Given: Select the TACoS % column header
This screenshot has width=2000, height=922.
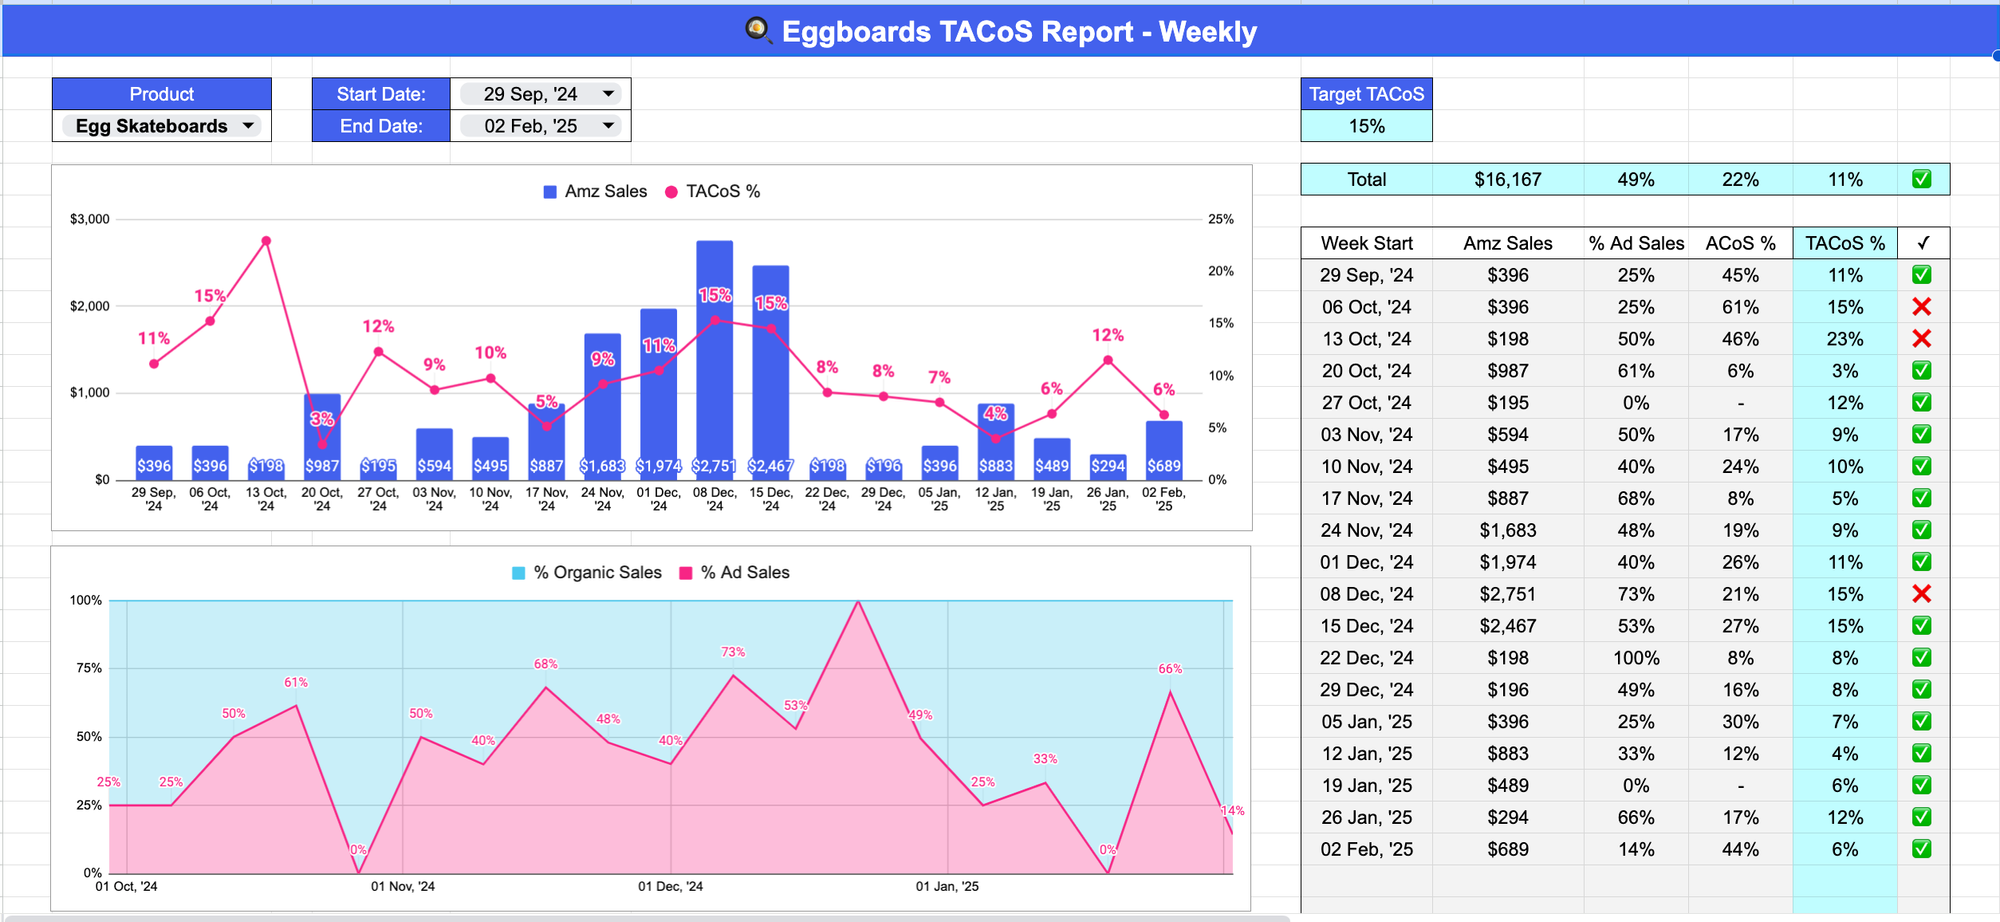Looking at the screenshot, I should click(x=1845, y=243).
